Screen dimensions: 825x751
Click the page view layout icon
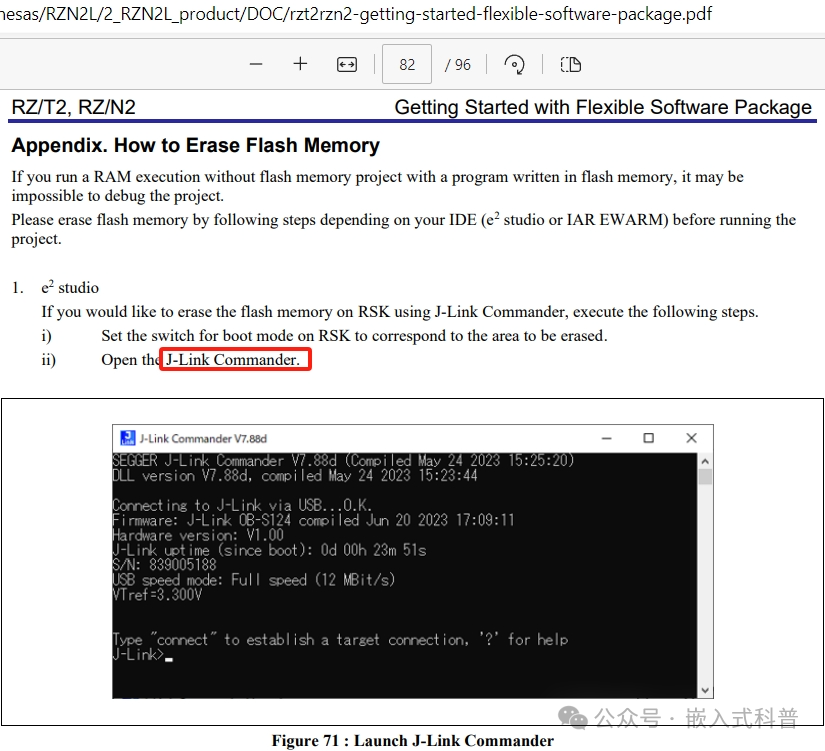coord(571,65)
